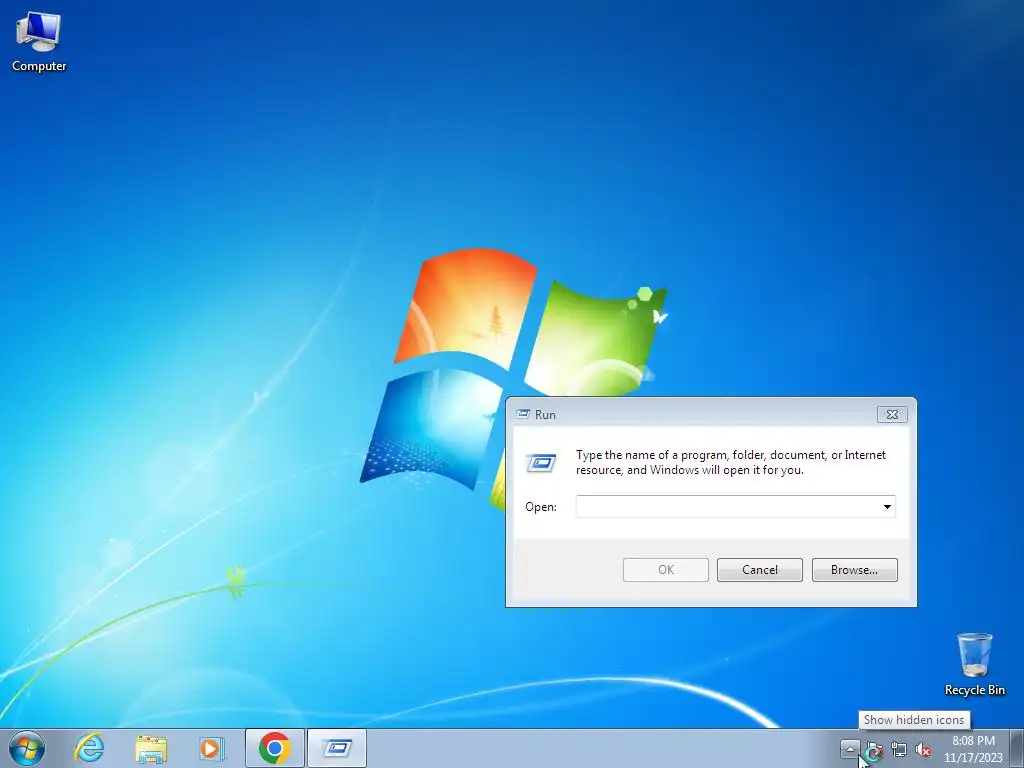Close the Run dialog window
This screenshot has height=768, width=1024.
[x=892, y=414]
